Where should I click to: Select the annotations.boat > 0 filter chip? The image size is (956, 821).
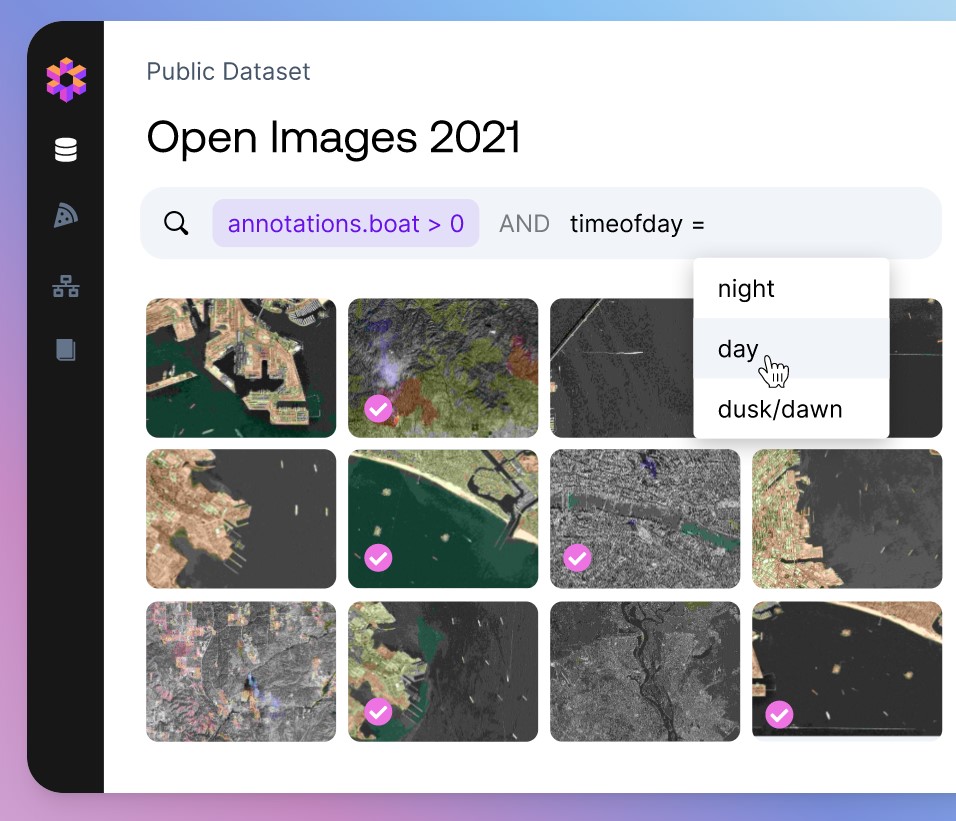coord(346,223)
